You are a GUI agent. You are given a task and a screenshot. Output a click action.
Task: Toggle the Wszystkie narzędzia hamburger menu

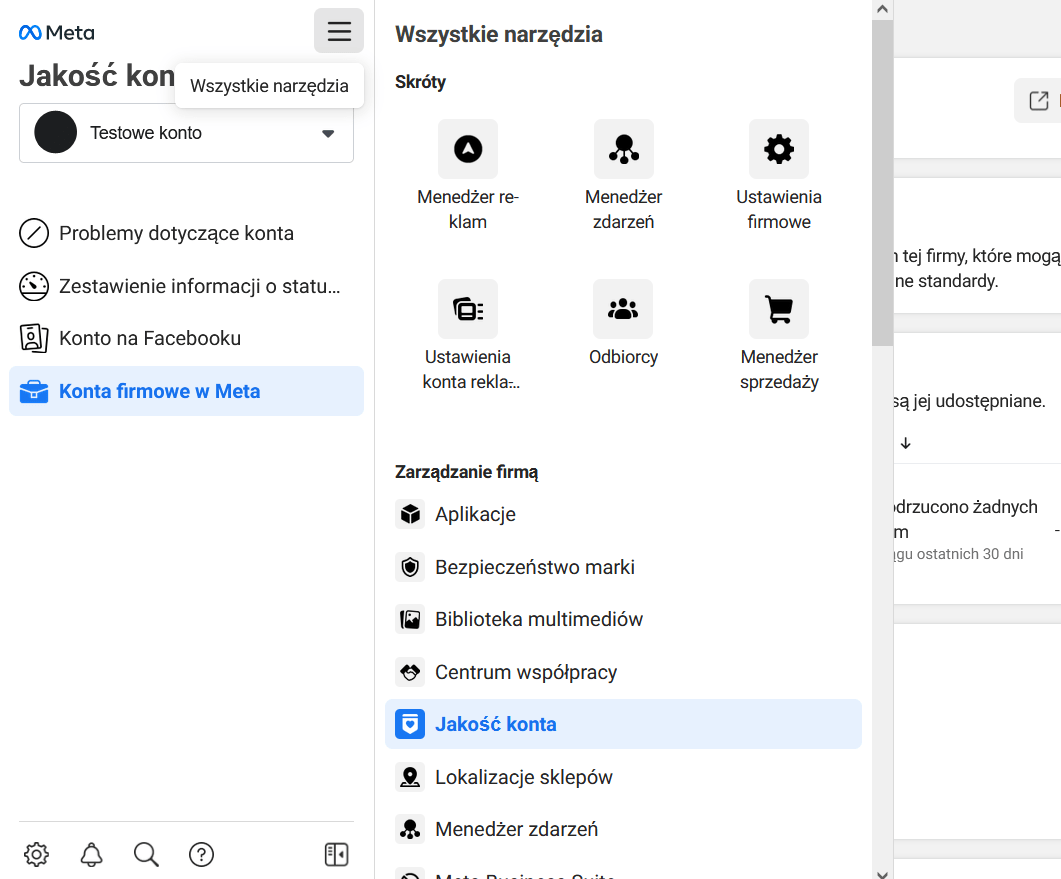[x=339, y=31]
